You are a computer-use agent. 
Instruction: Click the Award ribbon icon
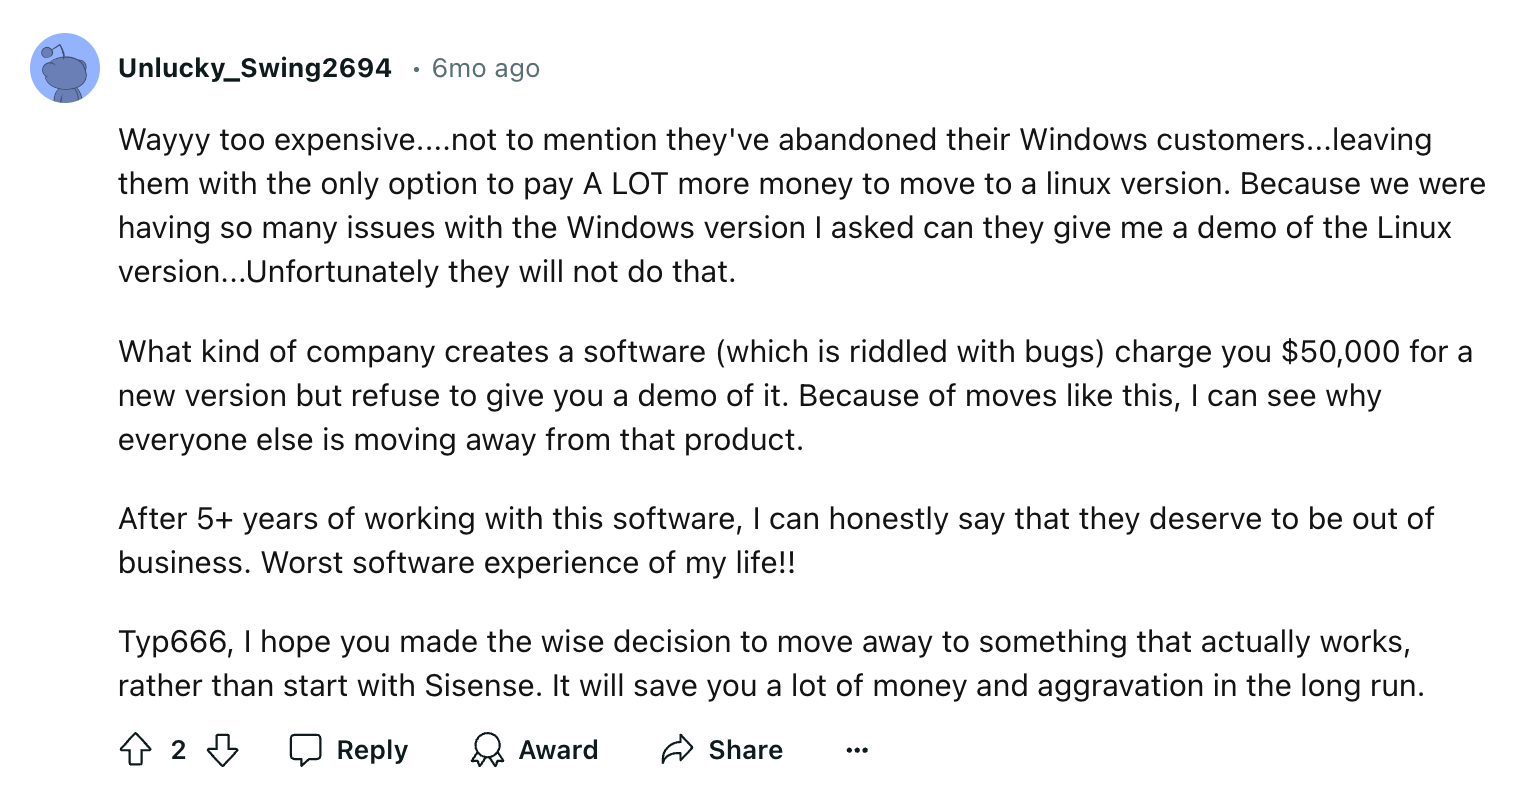point(487,749)
